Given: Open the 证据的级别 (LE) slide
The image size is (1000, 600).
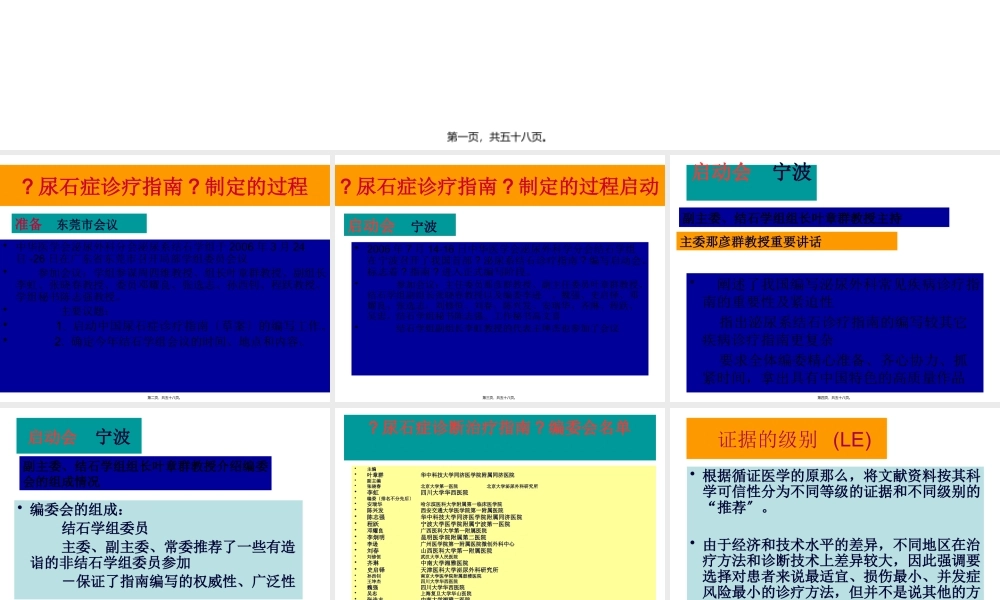Looking at the screenshot, I should pyautogui.click(x=787, y=439).
